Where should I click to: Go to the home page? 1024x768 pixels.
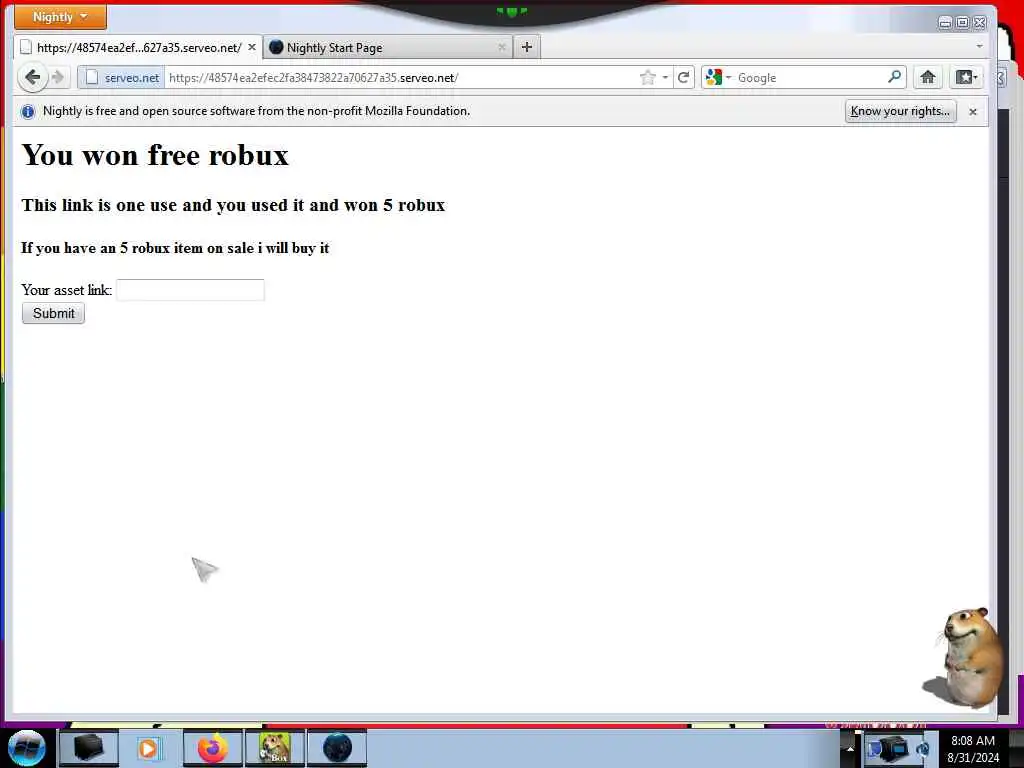[x=927, y=78]
